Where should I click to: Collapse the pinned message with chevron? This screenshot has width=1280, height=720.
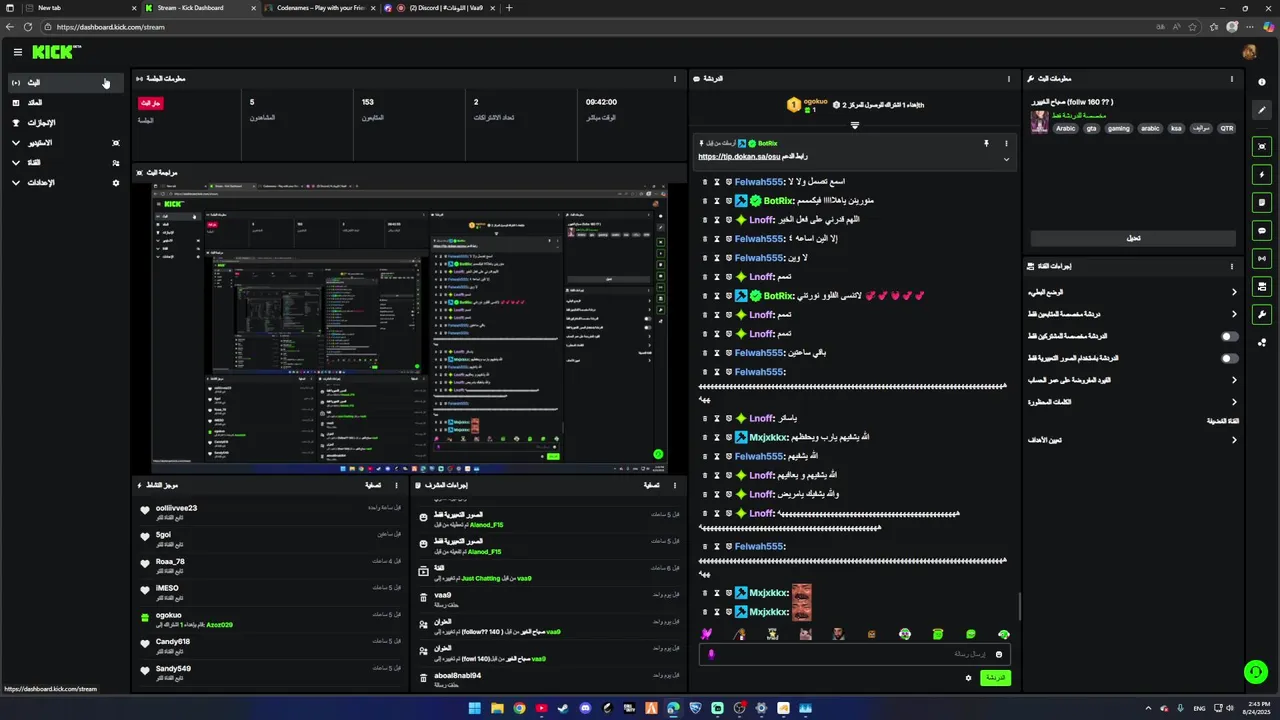point(1006,159)
